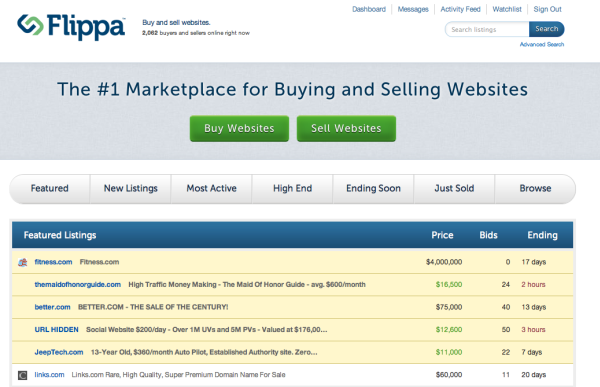Click 'Links.com Rare, High Quality' description
Screen dimensions: 600x387
coord(178,375)
